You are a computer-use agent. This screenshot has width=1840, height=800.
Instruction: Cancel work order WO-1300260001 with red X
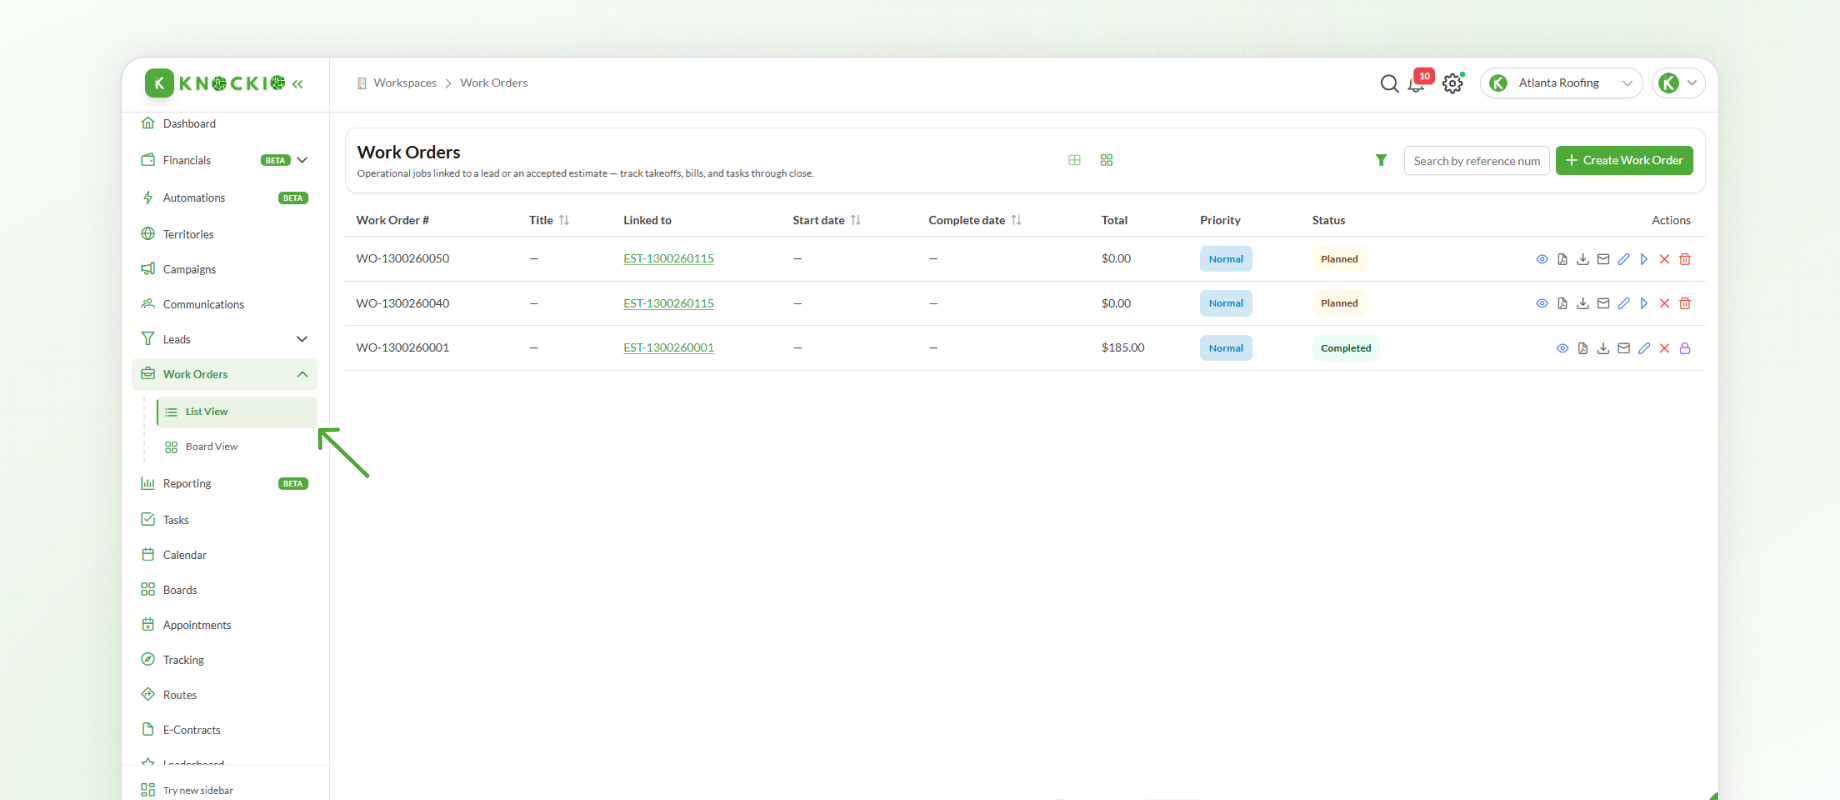click(x=1664, y=348)
